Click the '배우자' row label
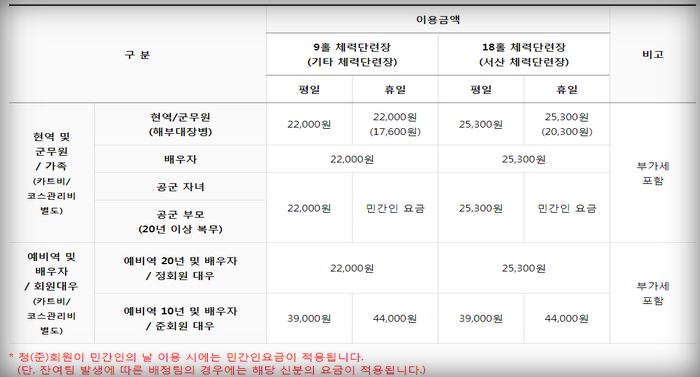This screenshot has width=700, height=377. [x=180, y=159]
